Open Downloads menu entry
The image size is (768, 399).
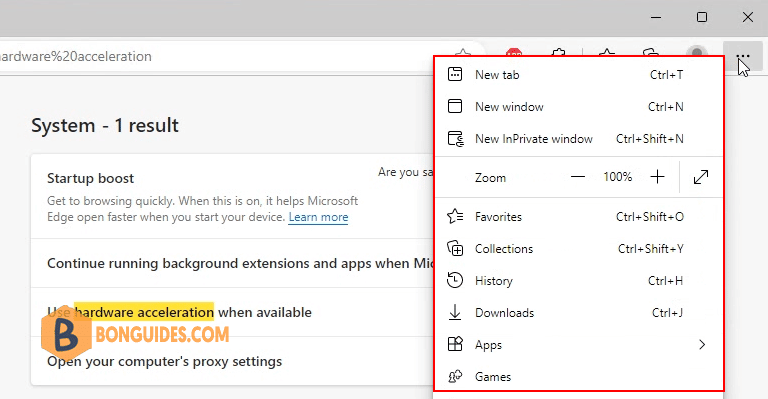click(x=579, y=313)
